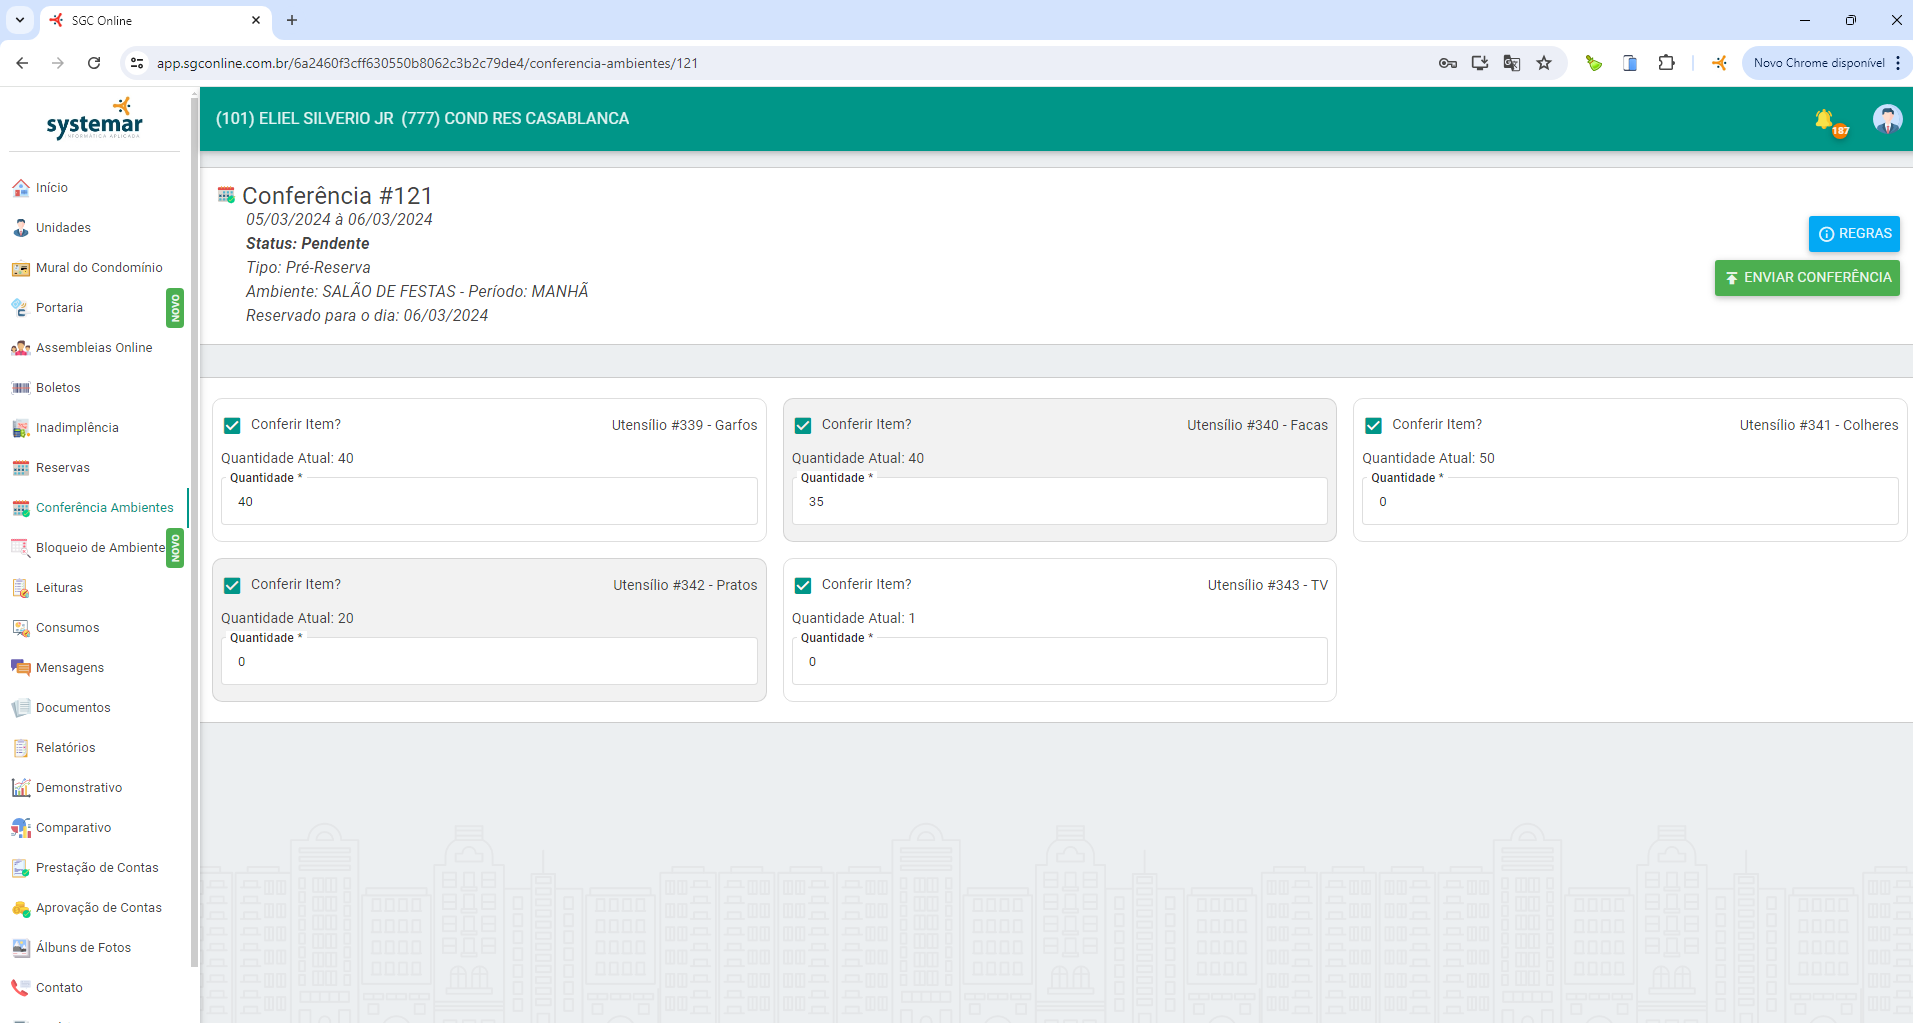Click the browser address bar URL

pos(427,63)
